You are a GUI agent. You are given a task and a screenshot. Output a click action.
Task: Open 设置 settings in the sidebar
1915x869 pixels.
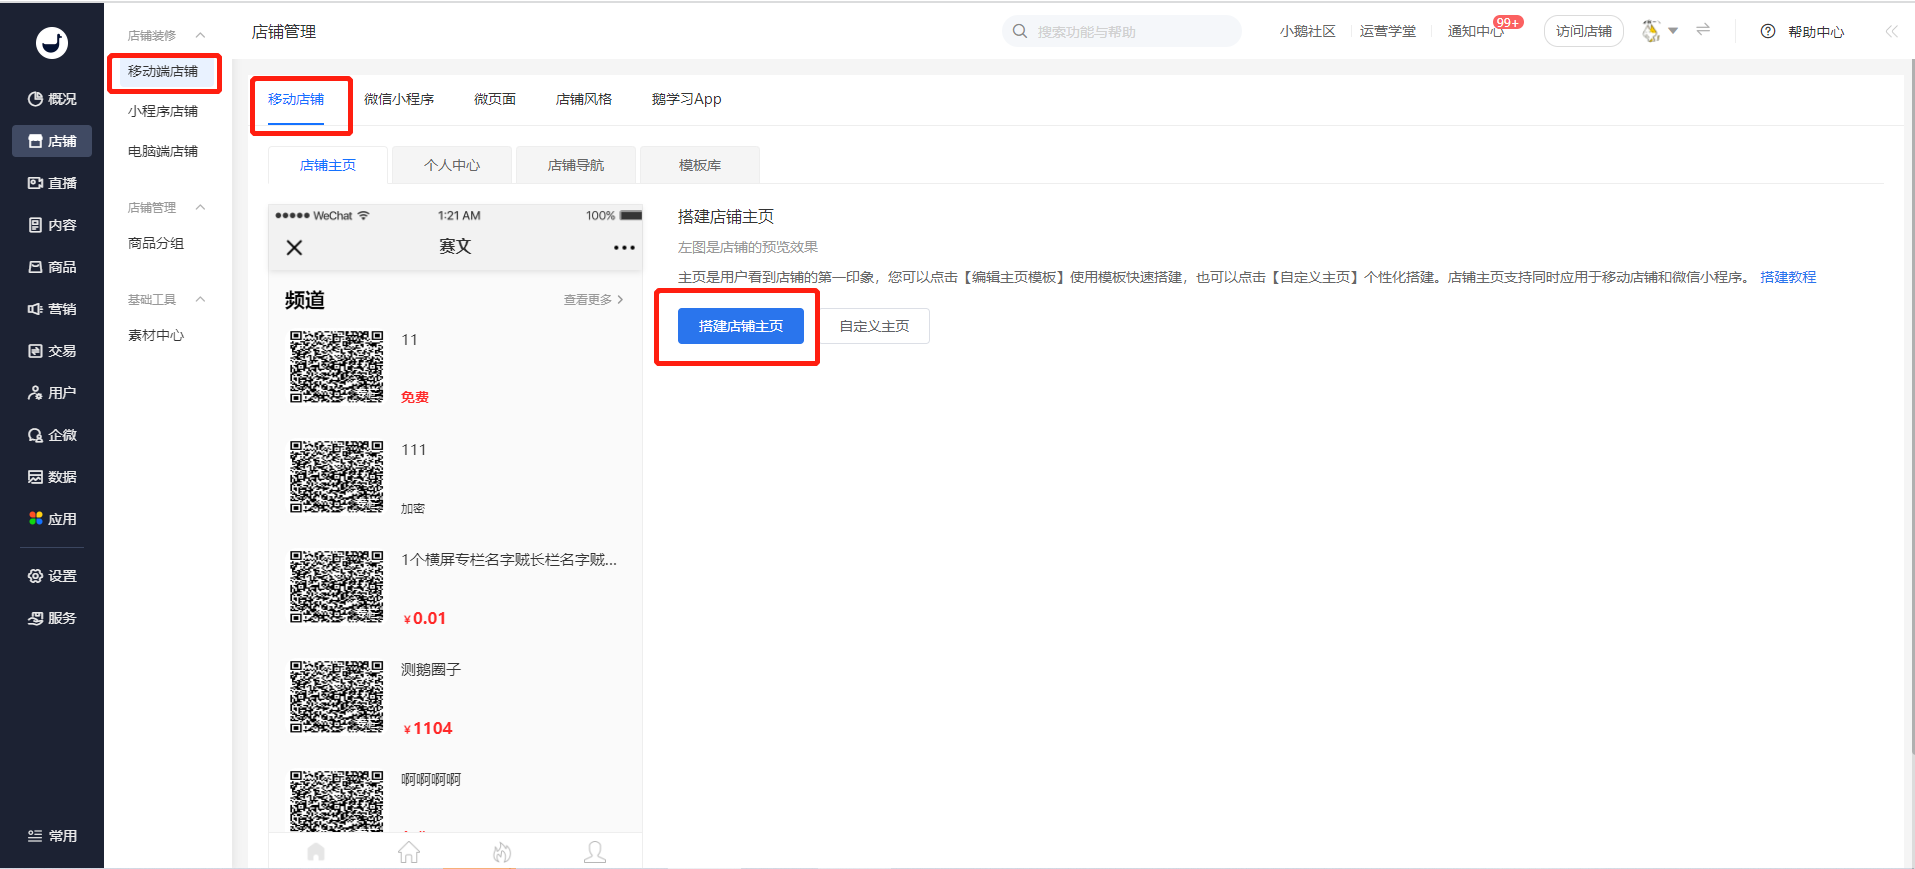pyautogui.click(x=52, y=576)
